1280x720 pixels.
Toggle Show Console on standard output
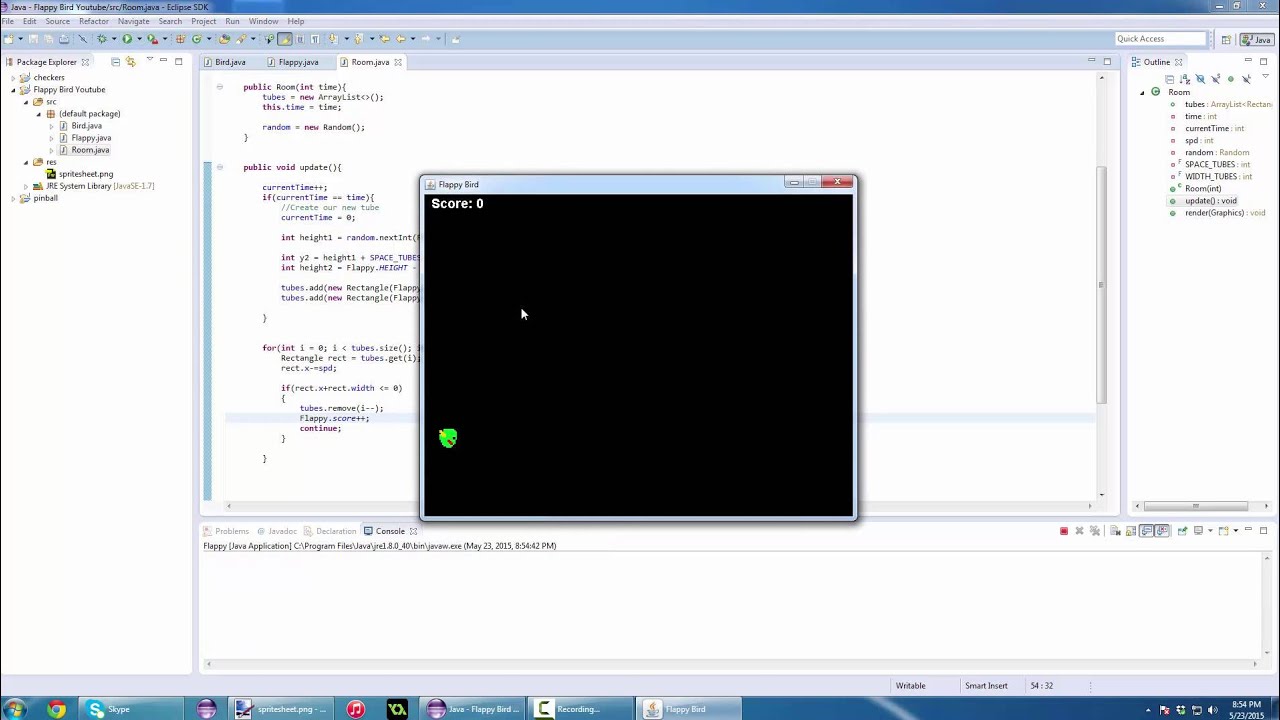pyautogui.click(x=1147, y=531)
